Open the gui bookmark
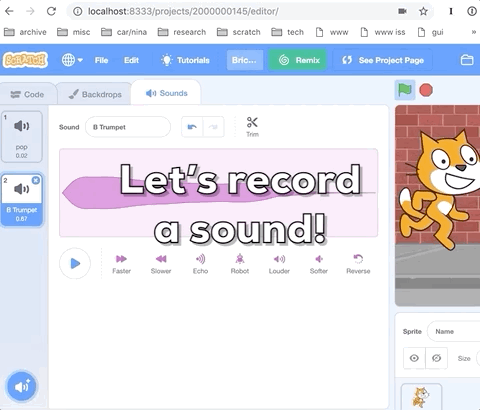Viewport: 480px width, 410px height. point(431,32)
